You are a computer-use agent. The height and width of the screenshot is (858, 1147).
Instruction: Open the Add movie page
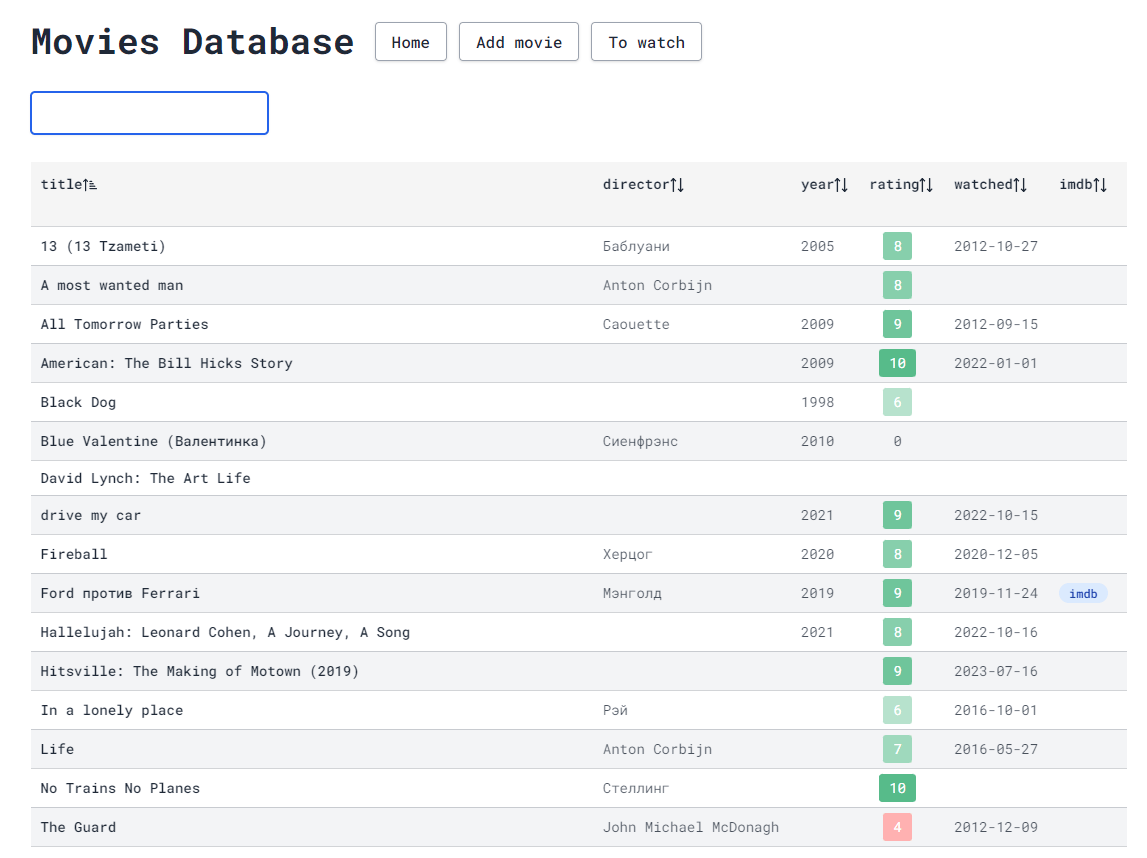519,42
